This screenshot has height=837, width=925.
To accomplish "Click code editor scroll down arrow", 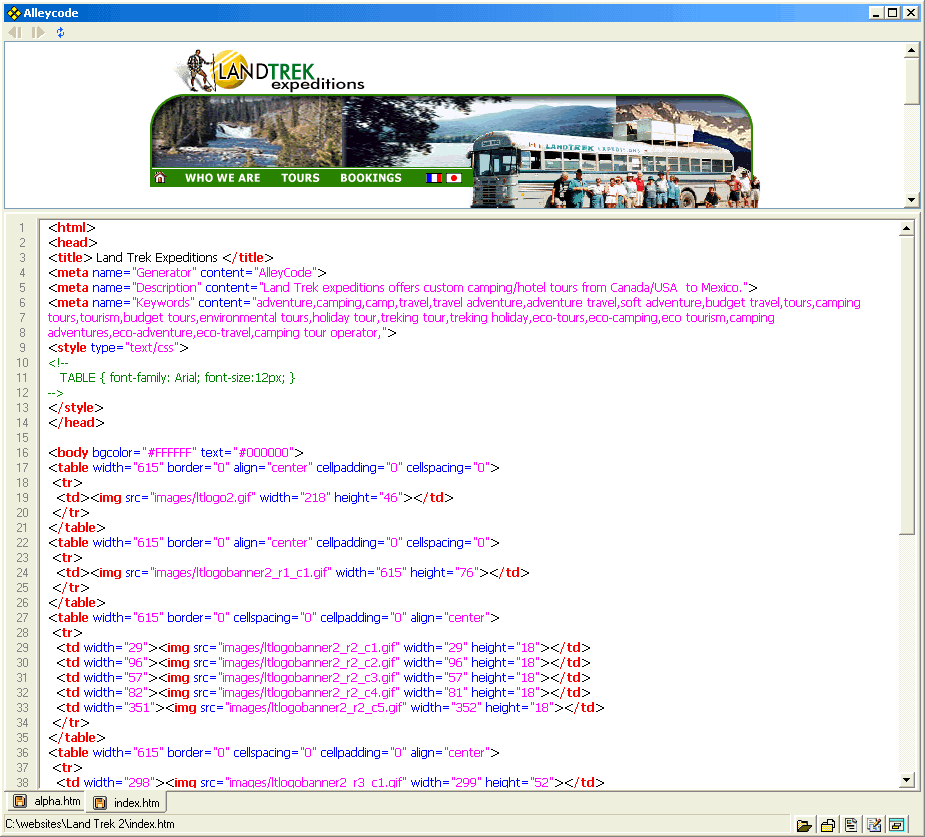I will [907, 780].
